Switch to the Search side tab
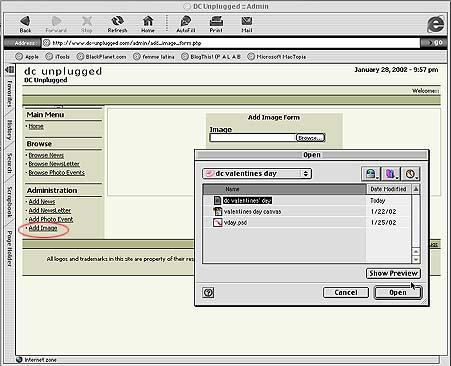The height and width of the screenshot is (366, 451). [9, 163]
